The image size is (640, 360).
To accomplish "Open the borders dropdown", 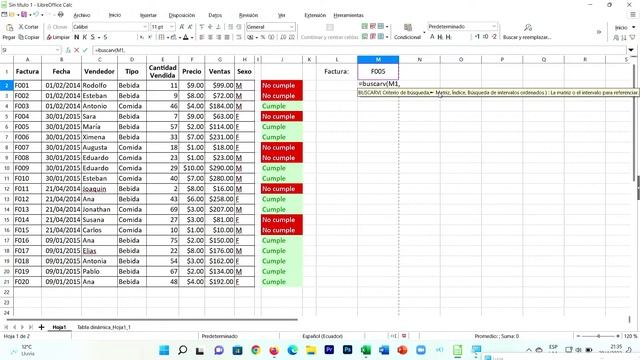I will 168,37.
